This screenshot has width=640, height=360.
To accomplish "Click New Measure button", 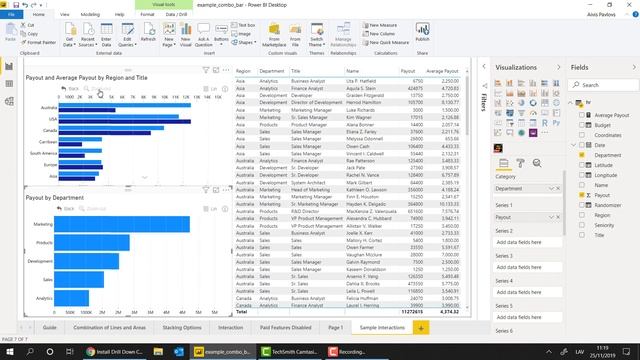I will (x=380, y=25).
